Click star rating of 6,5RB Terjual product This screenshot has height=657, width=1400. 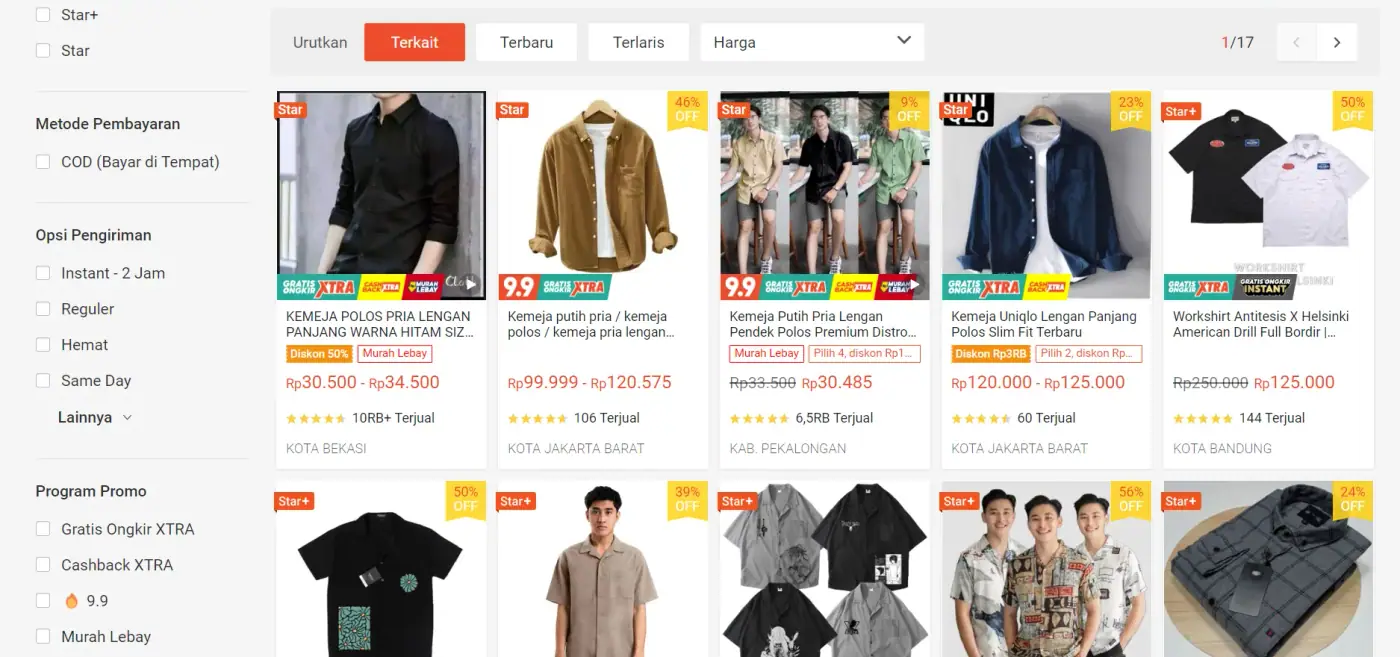pyautogui.click(x=760, y=419)
